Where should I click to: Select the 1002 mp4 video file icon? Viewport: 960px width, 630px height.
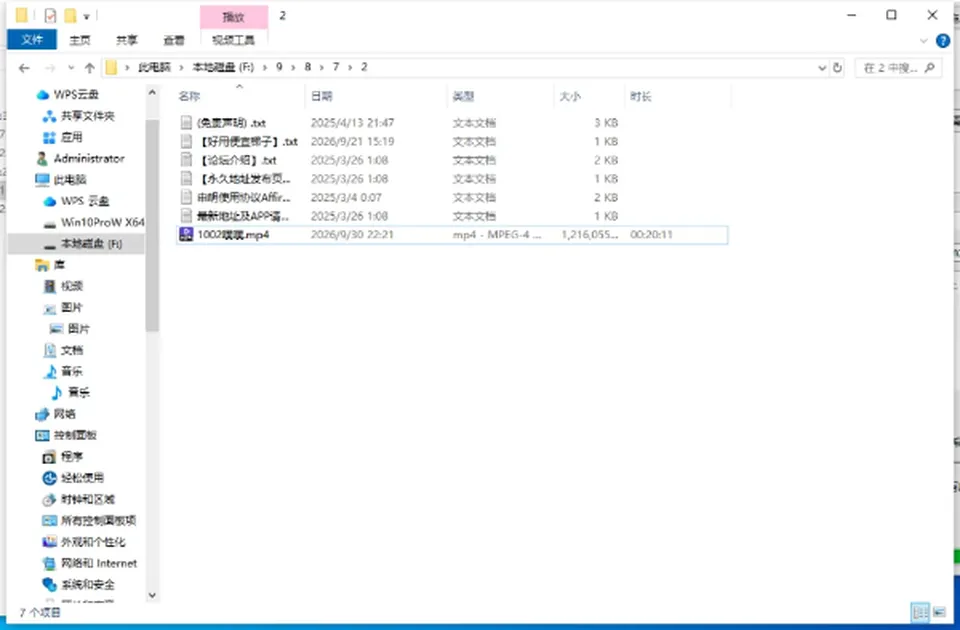coord(186,234)
